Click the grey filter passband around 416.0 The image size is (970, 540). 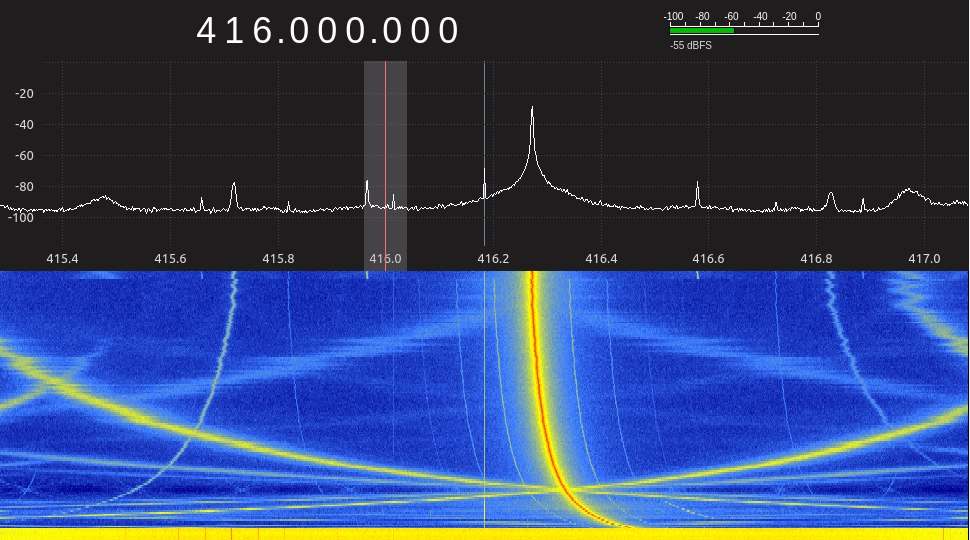point(385,166)
